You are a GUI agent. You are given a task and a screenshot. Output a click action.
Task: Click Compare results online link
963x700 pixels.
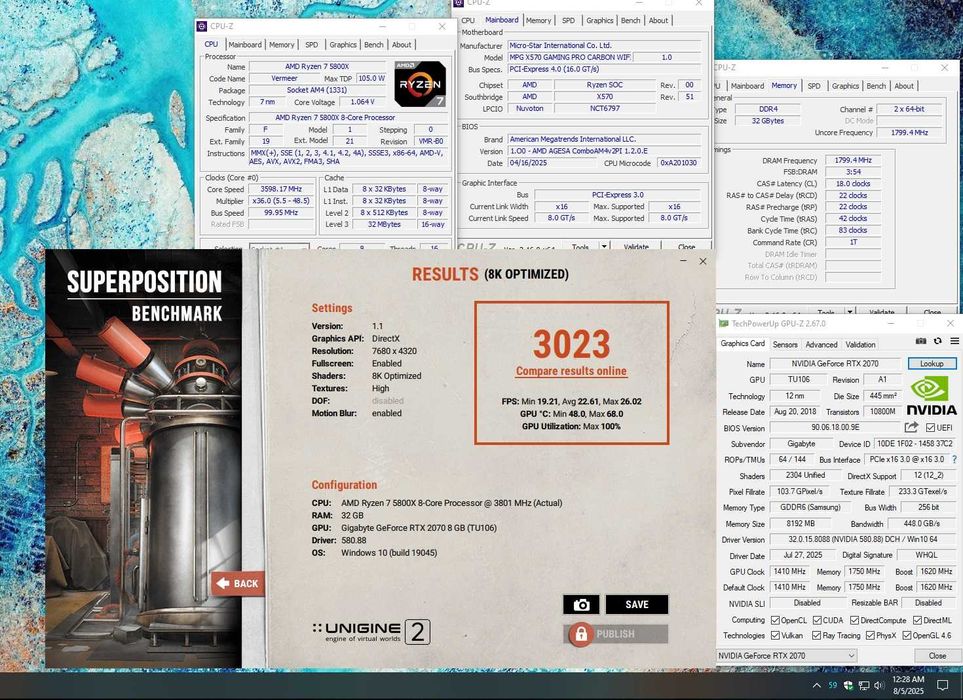coord(571,371)
